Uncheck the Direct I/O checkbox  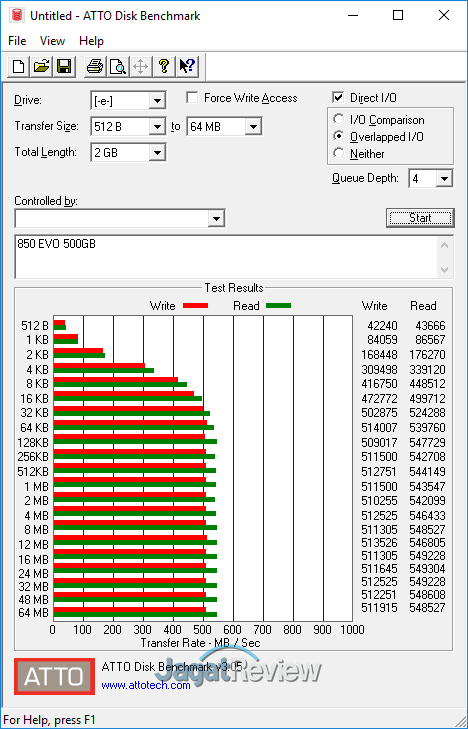(x=338, y=98)
